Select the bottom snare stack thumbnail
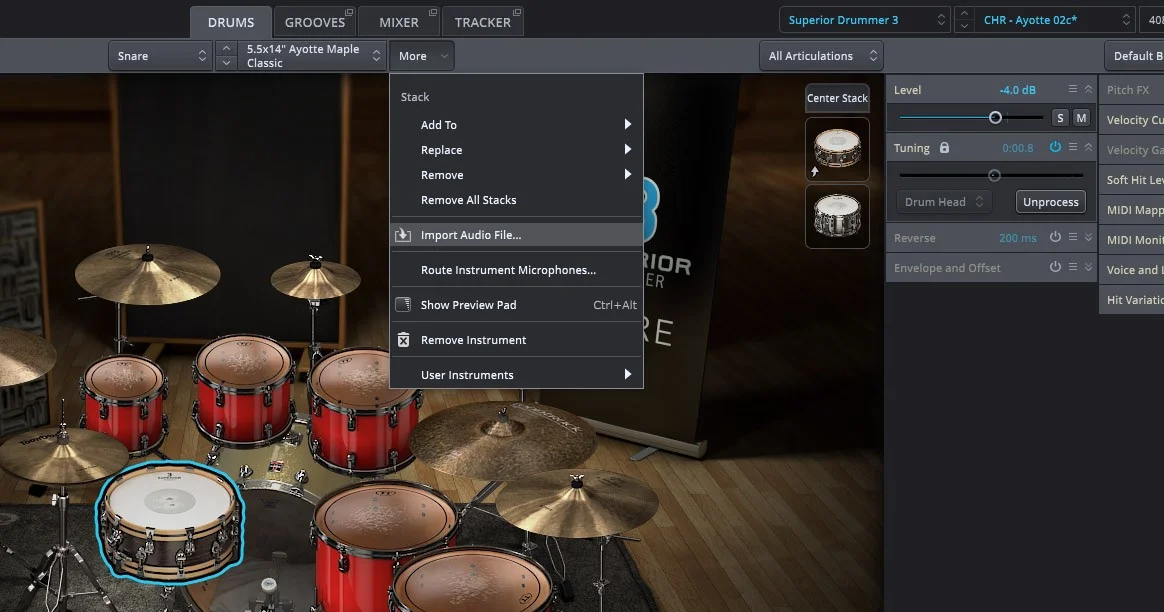 (837, 216)
